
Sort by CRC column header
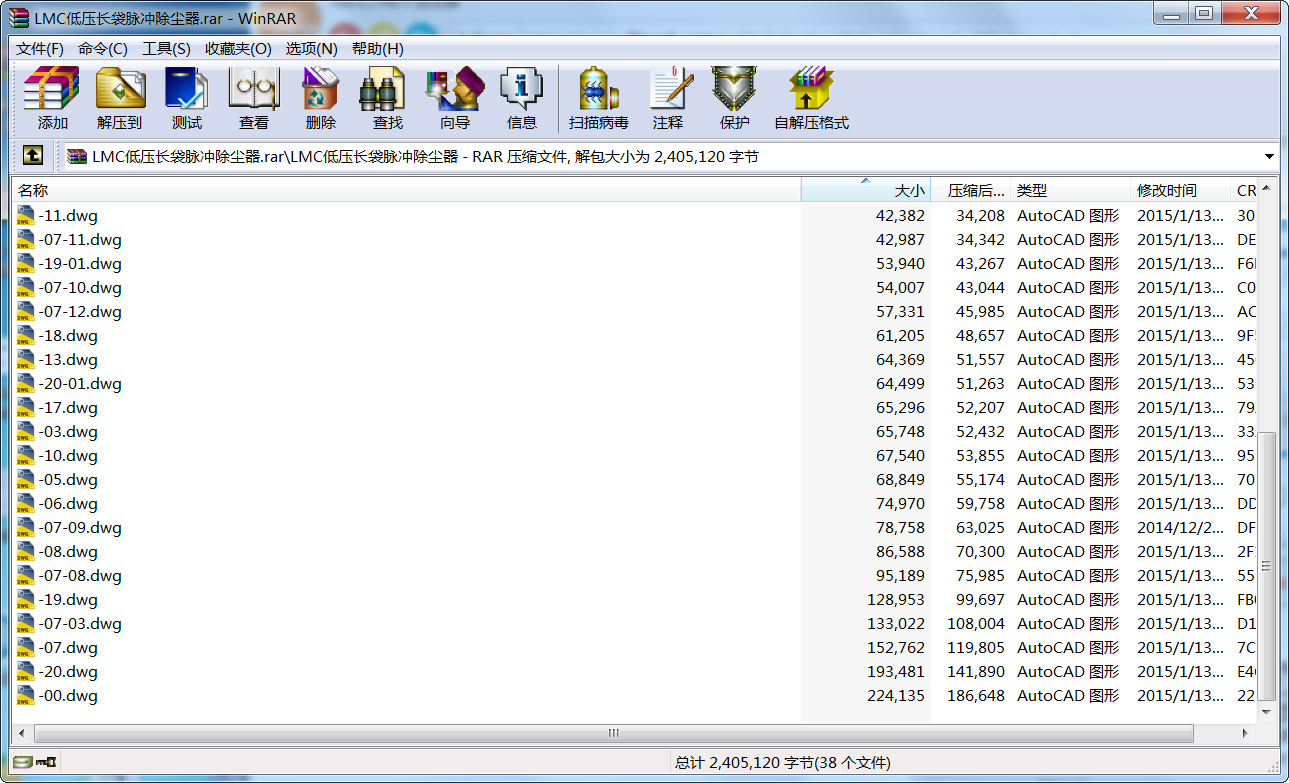[1244, 190]
